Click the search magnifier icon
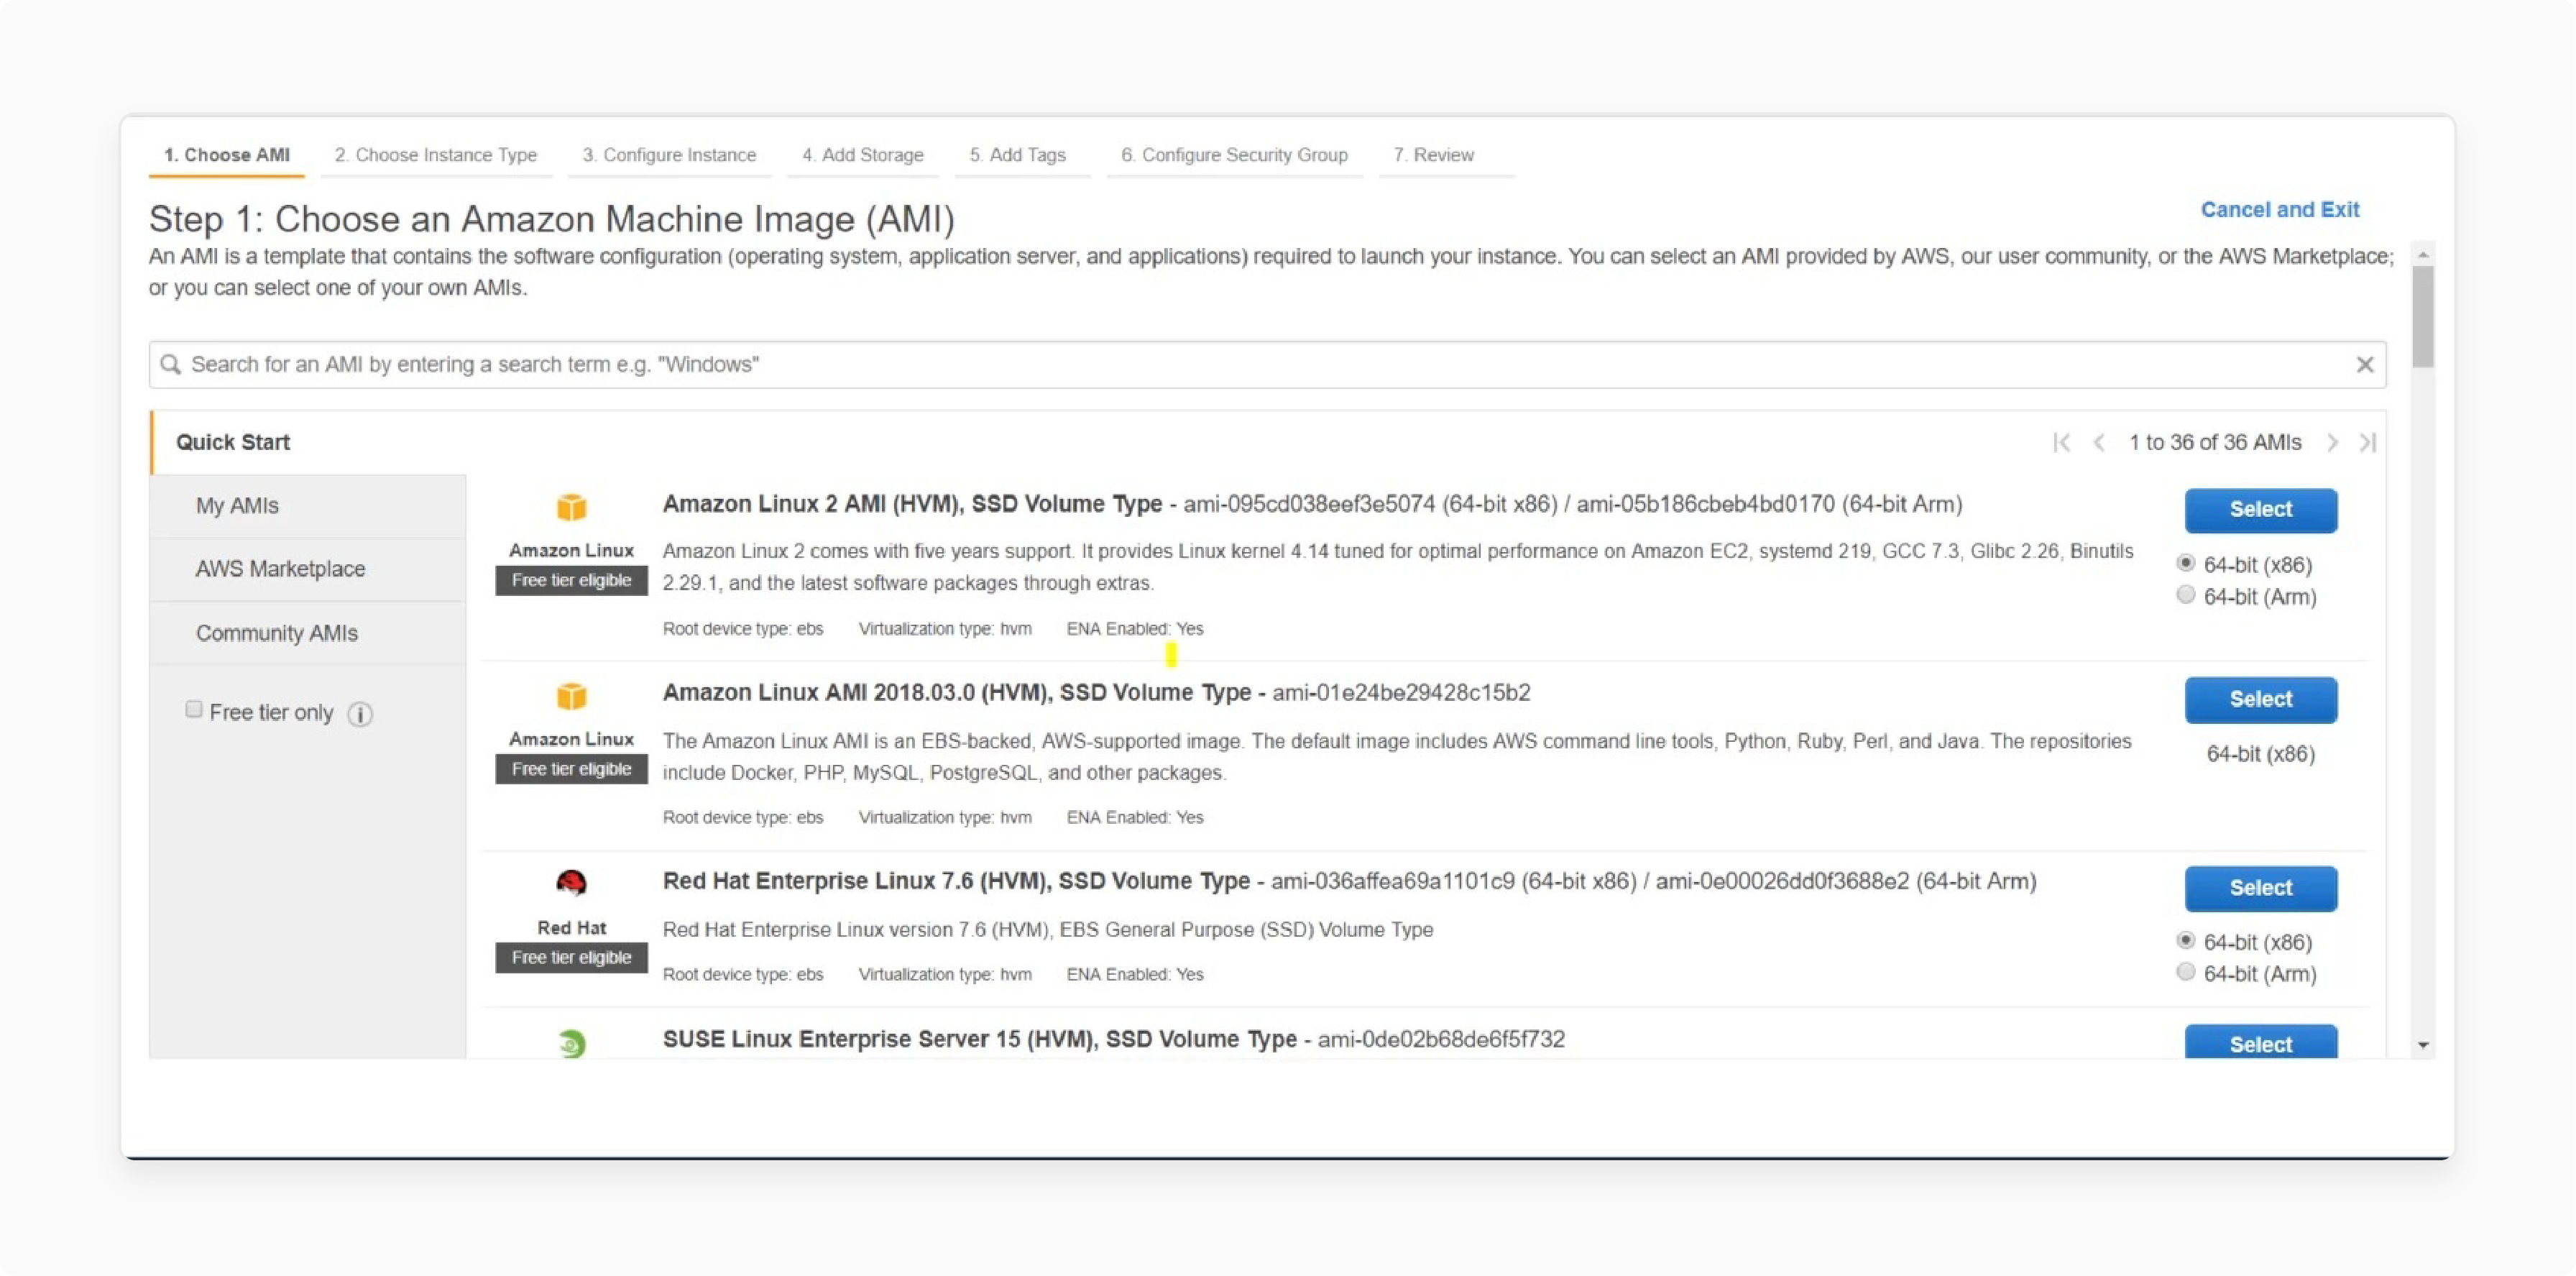 tap(171, 364)
